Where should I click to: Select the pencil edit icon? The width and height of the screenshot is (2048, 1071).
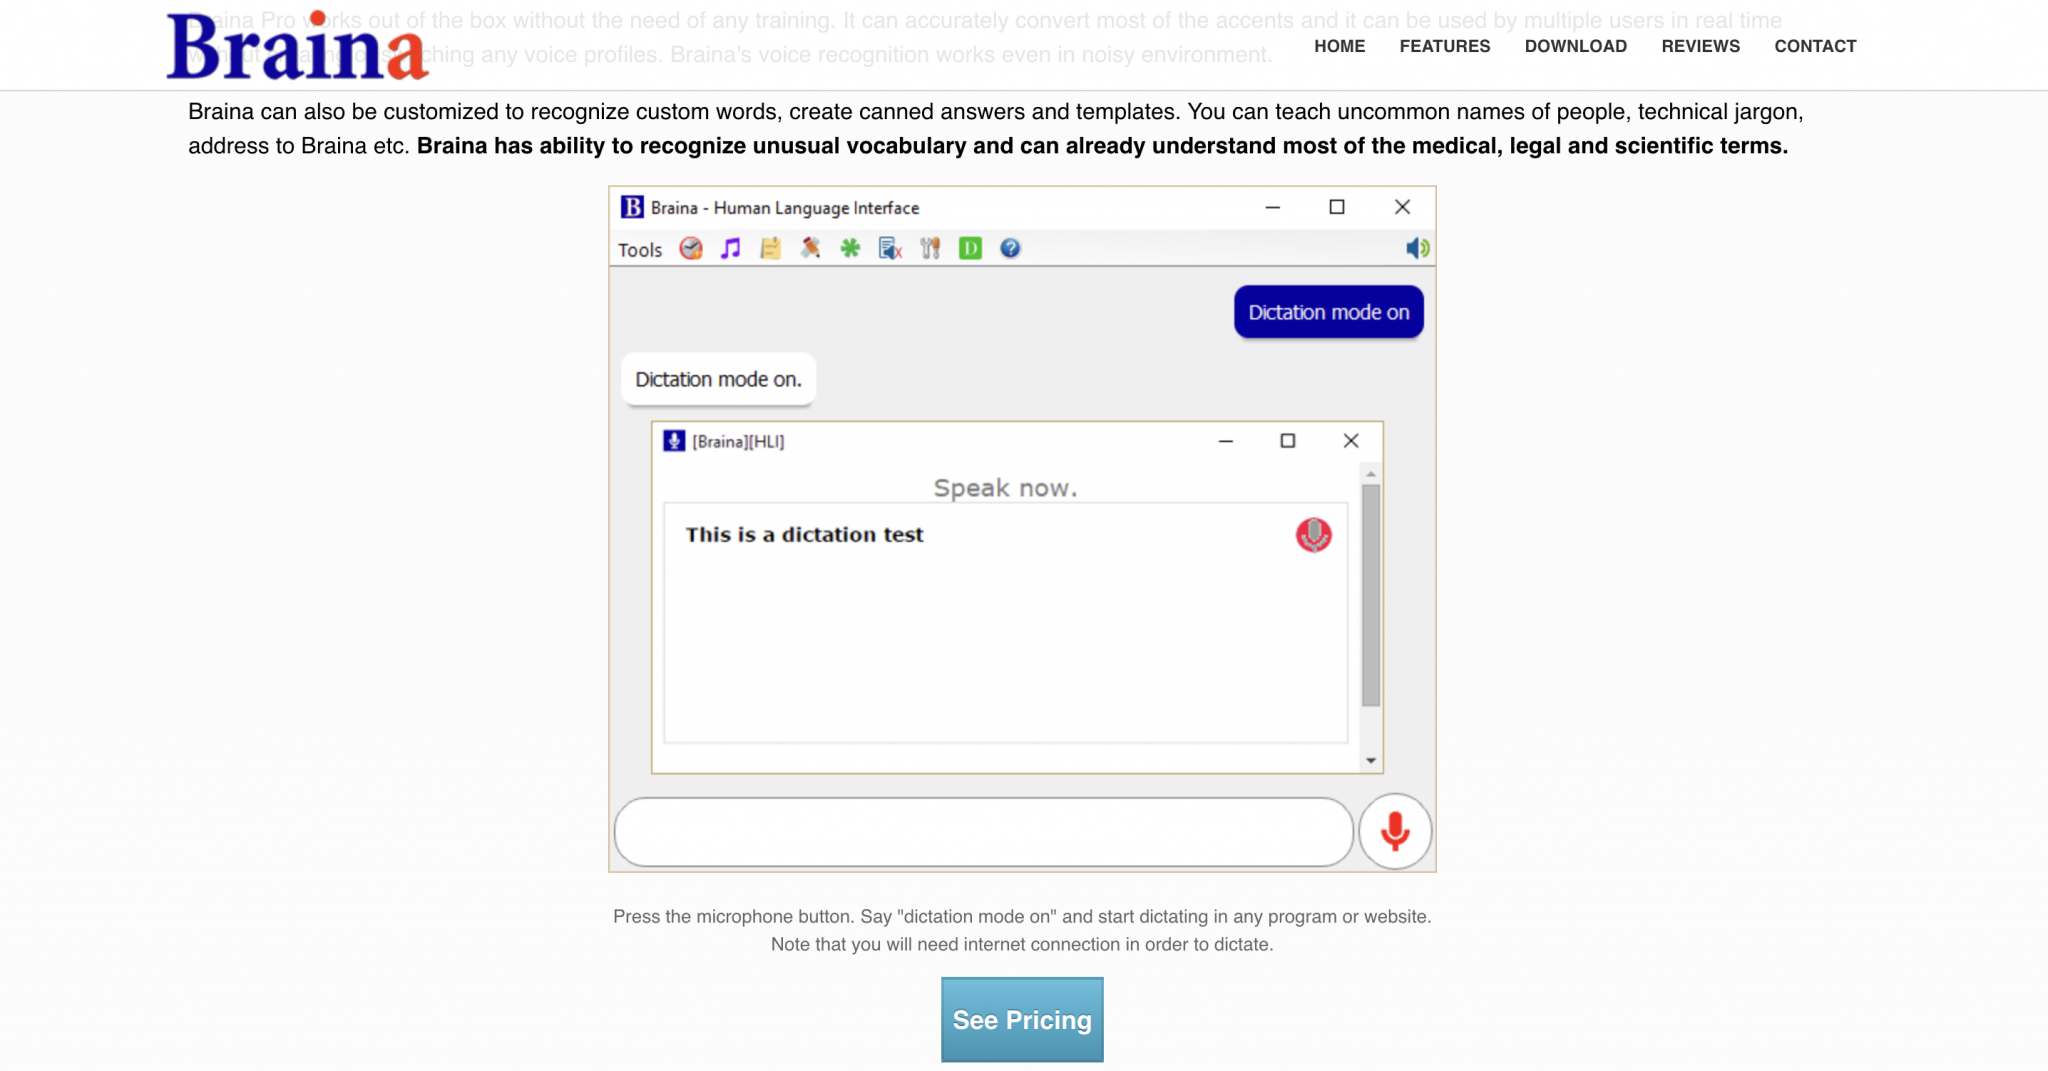[x=810, y=248]
